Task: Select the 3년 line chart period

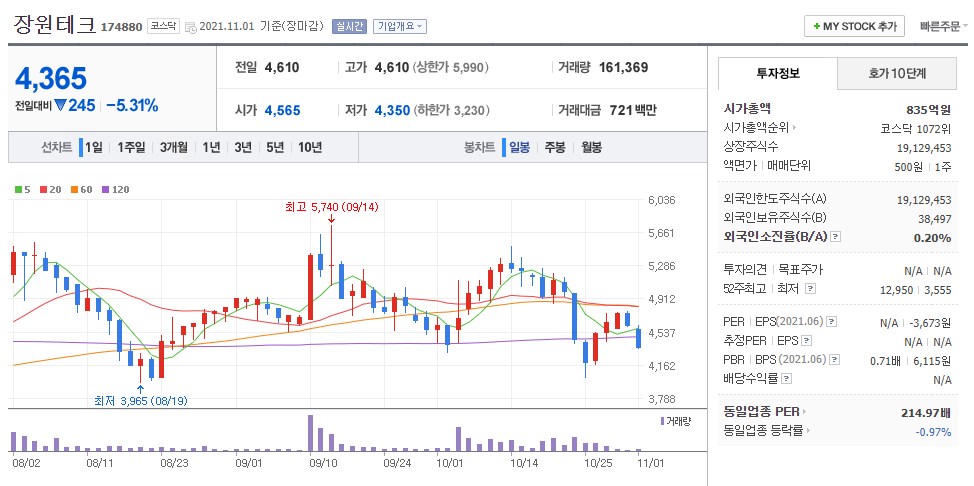Action: (243, 148)
